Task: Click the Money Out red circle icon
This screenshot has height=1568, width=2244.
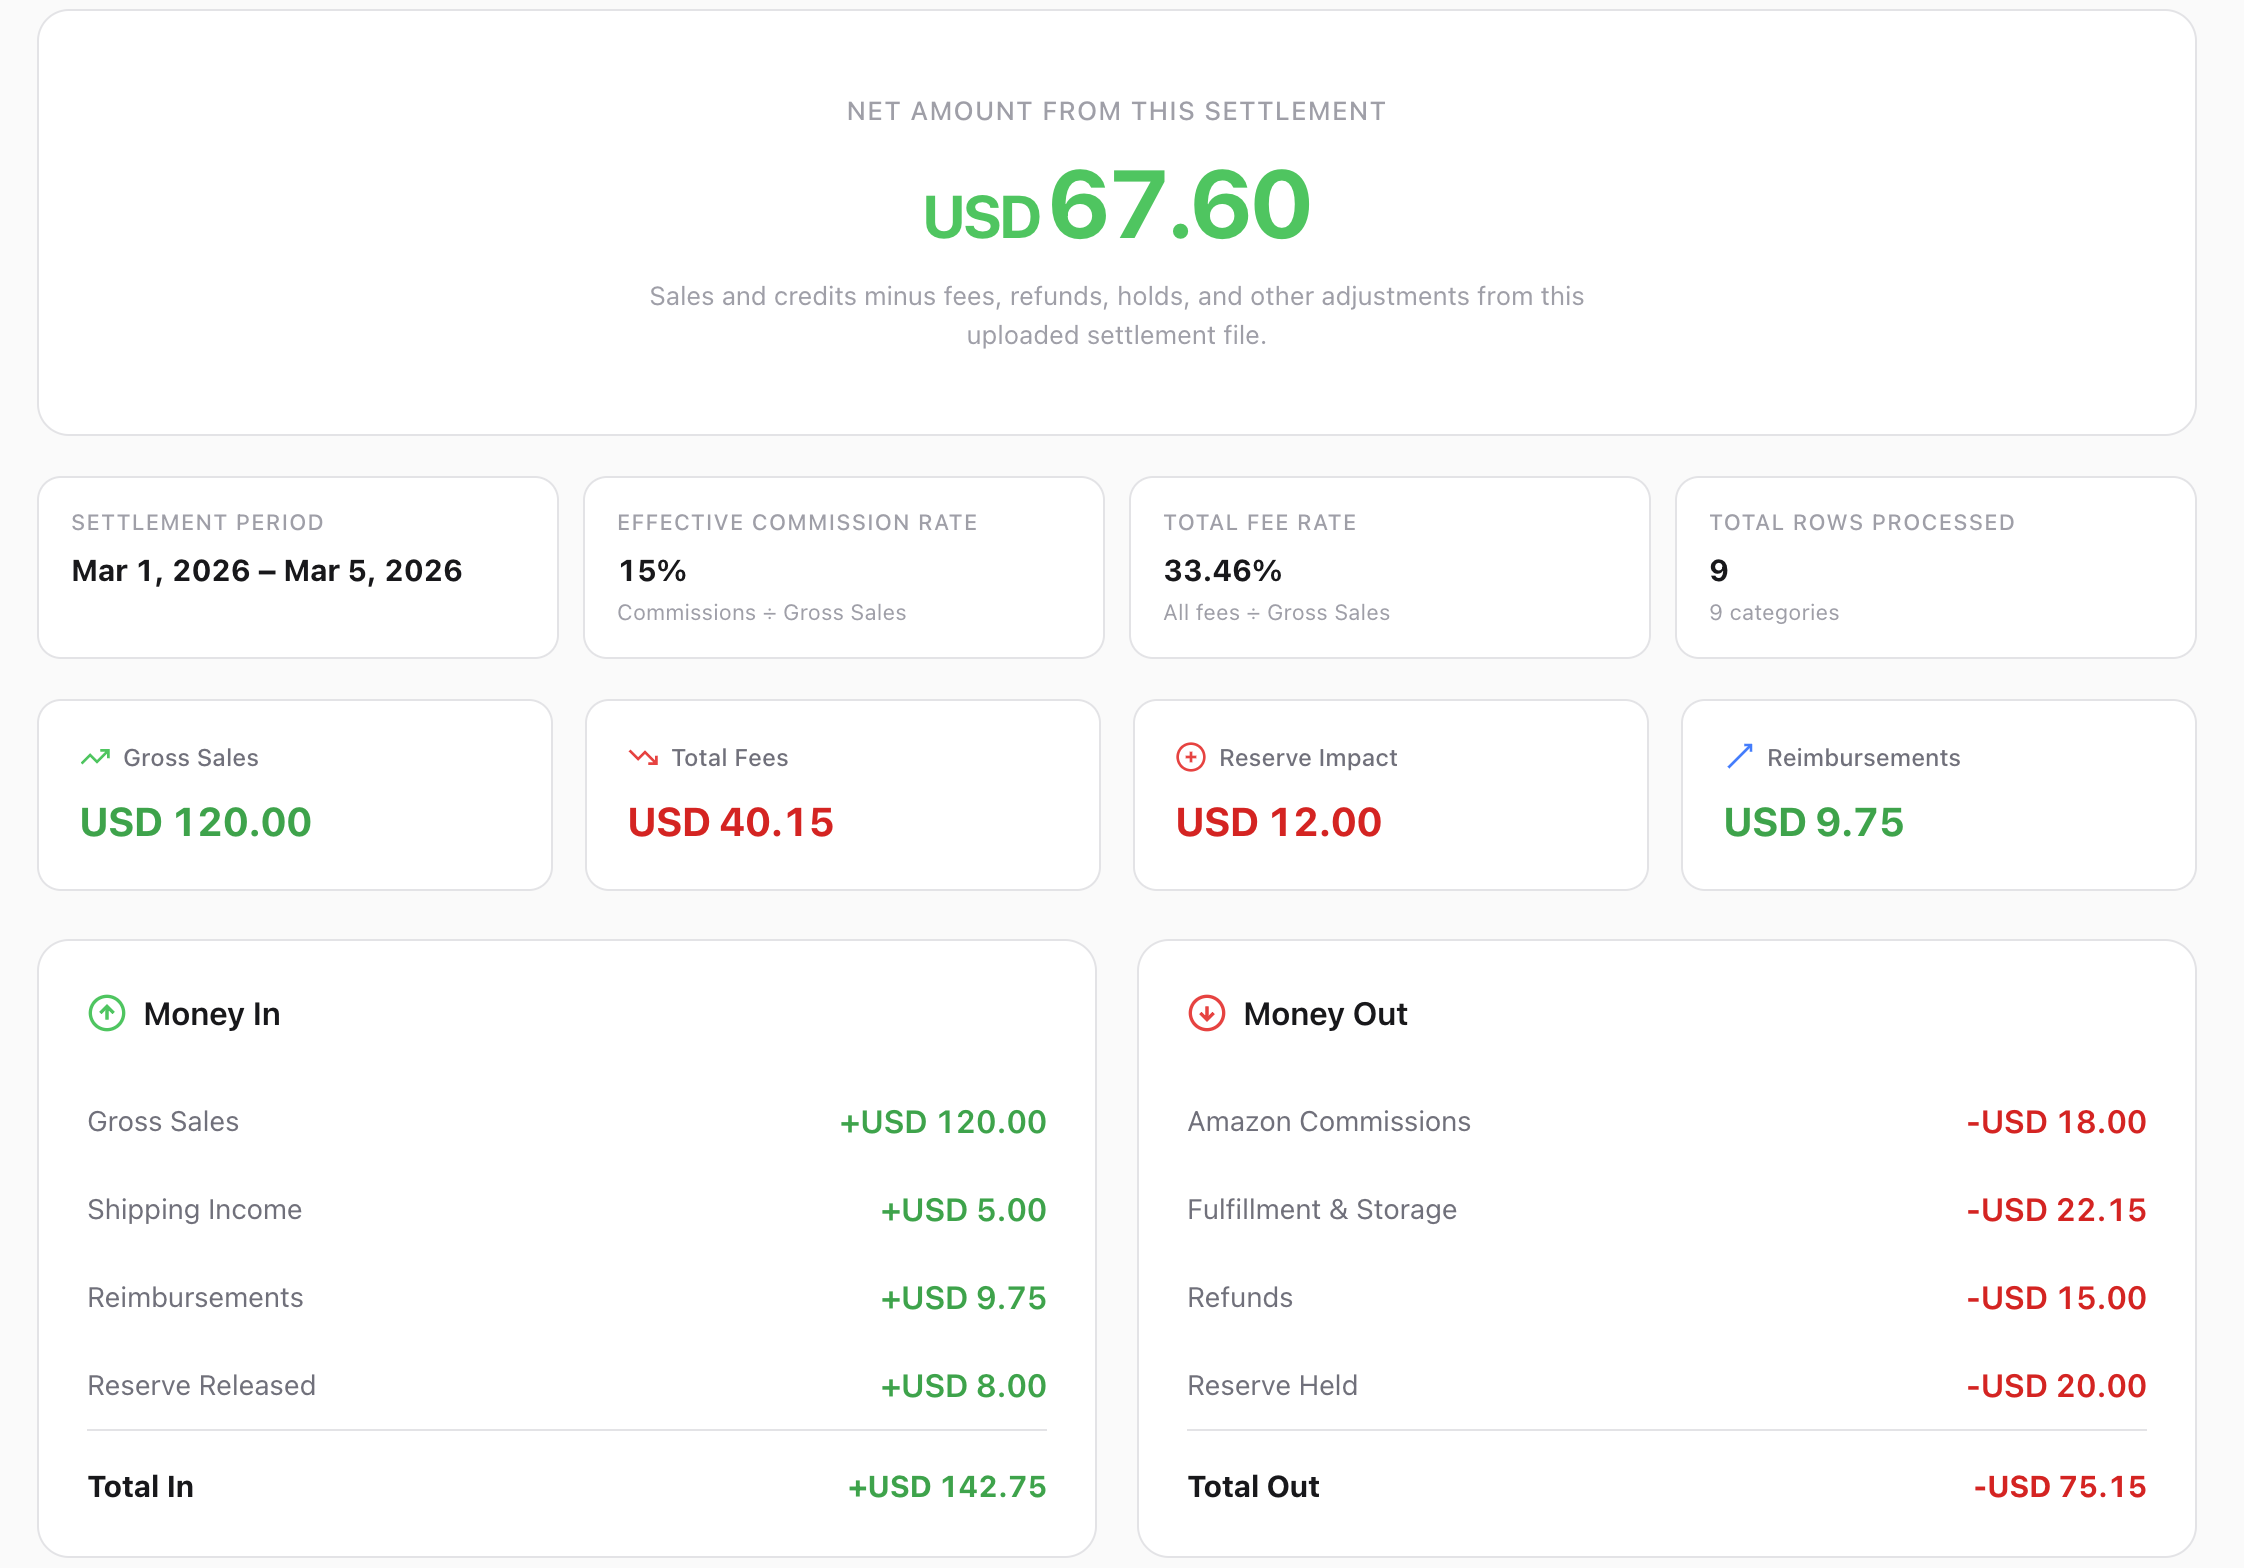Action: 1206,1013
